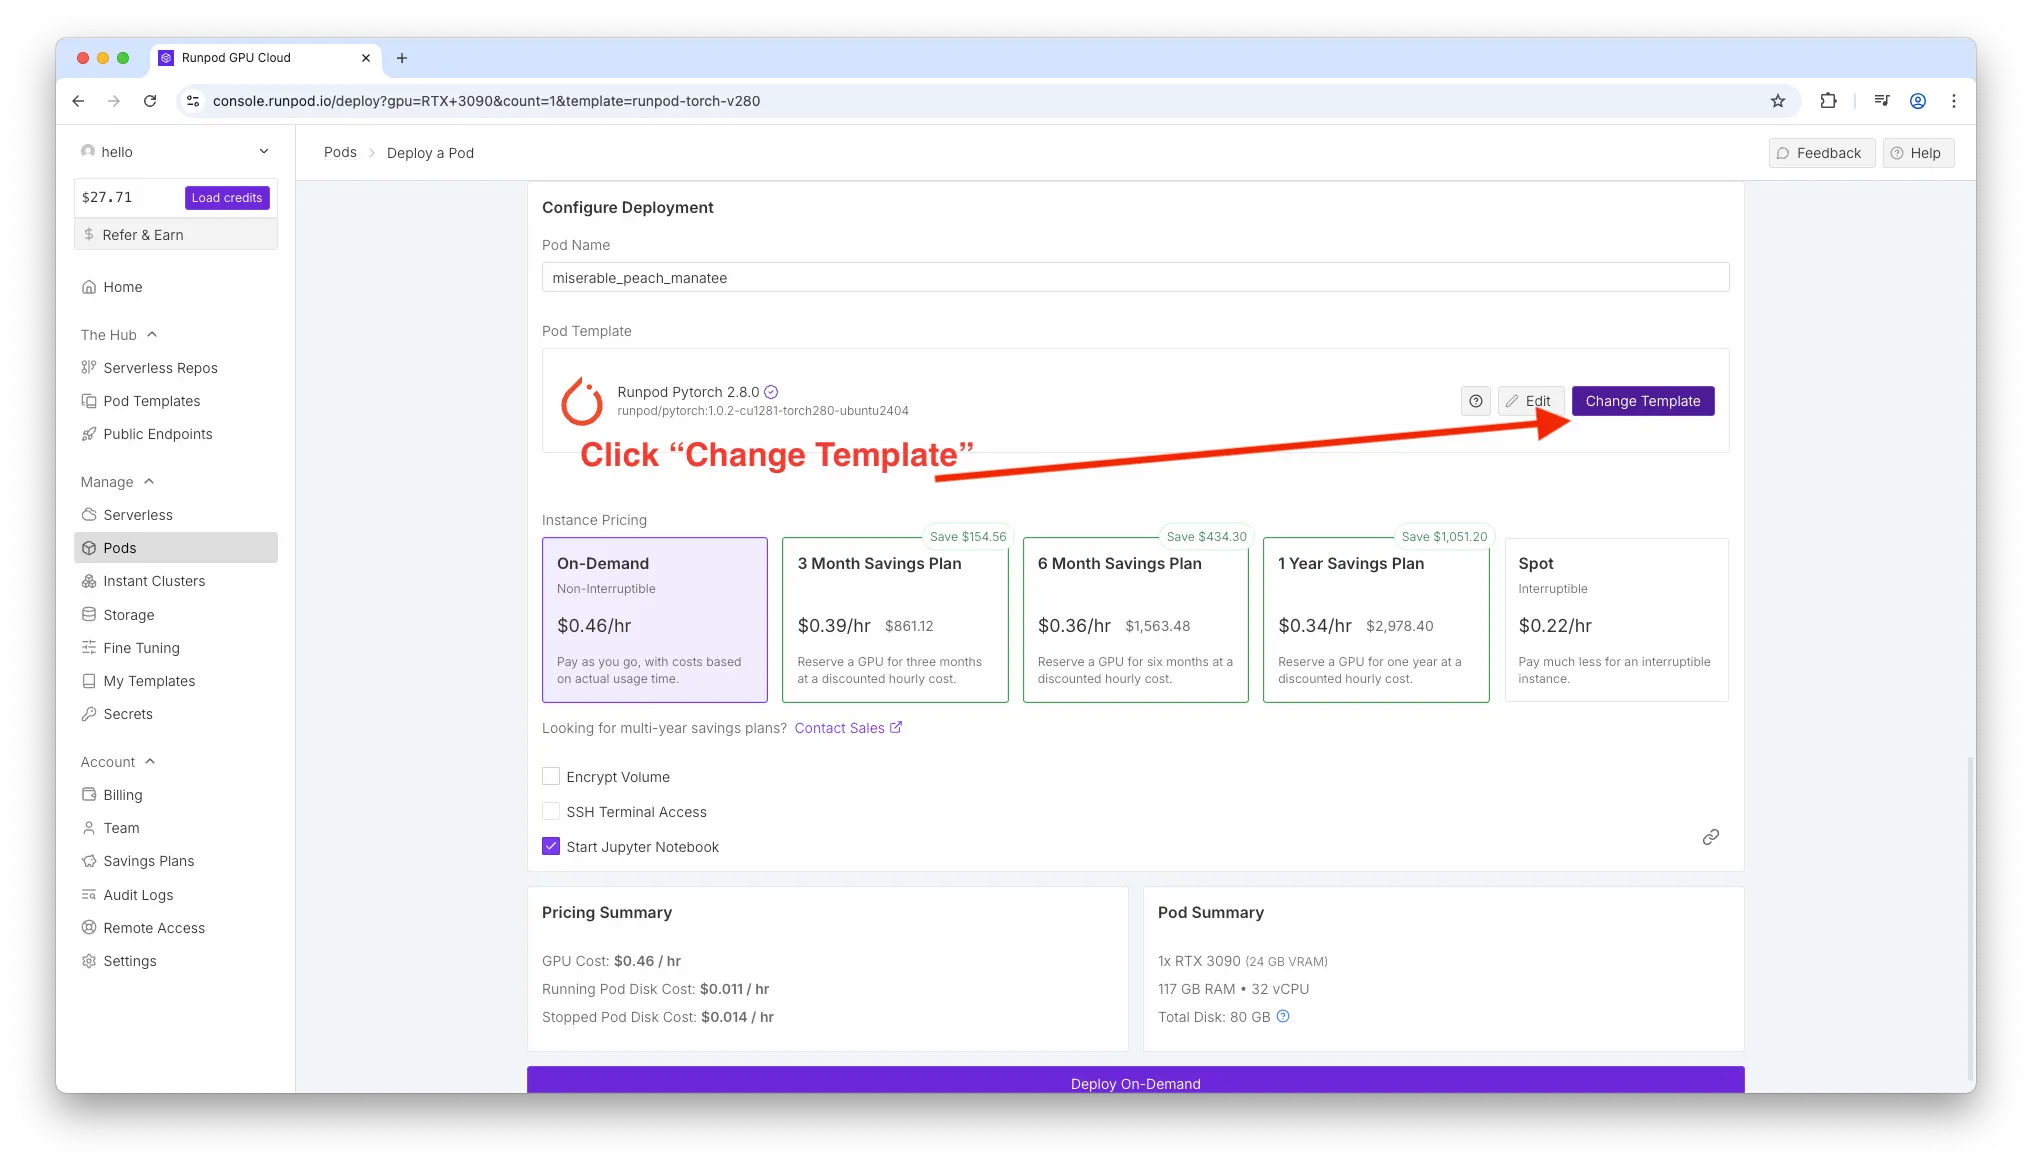
Task: Click the Edit template button
Action: point(1530,401)
